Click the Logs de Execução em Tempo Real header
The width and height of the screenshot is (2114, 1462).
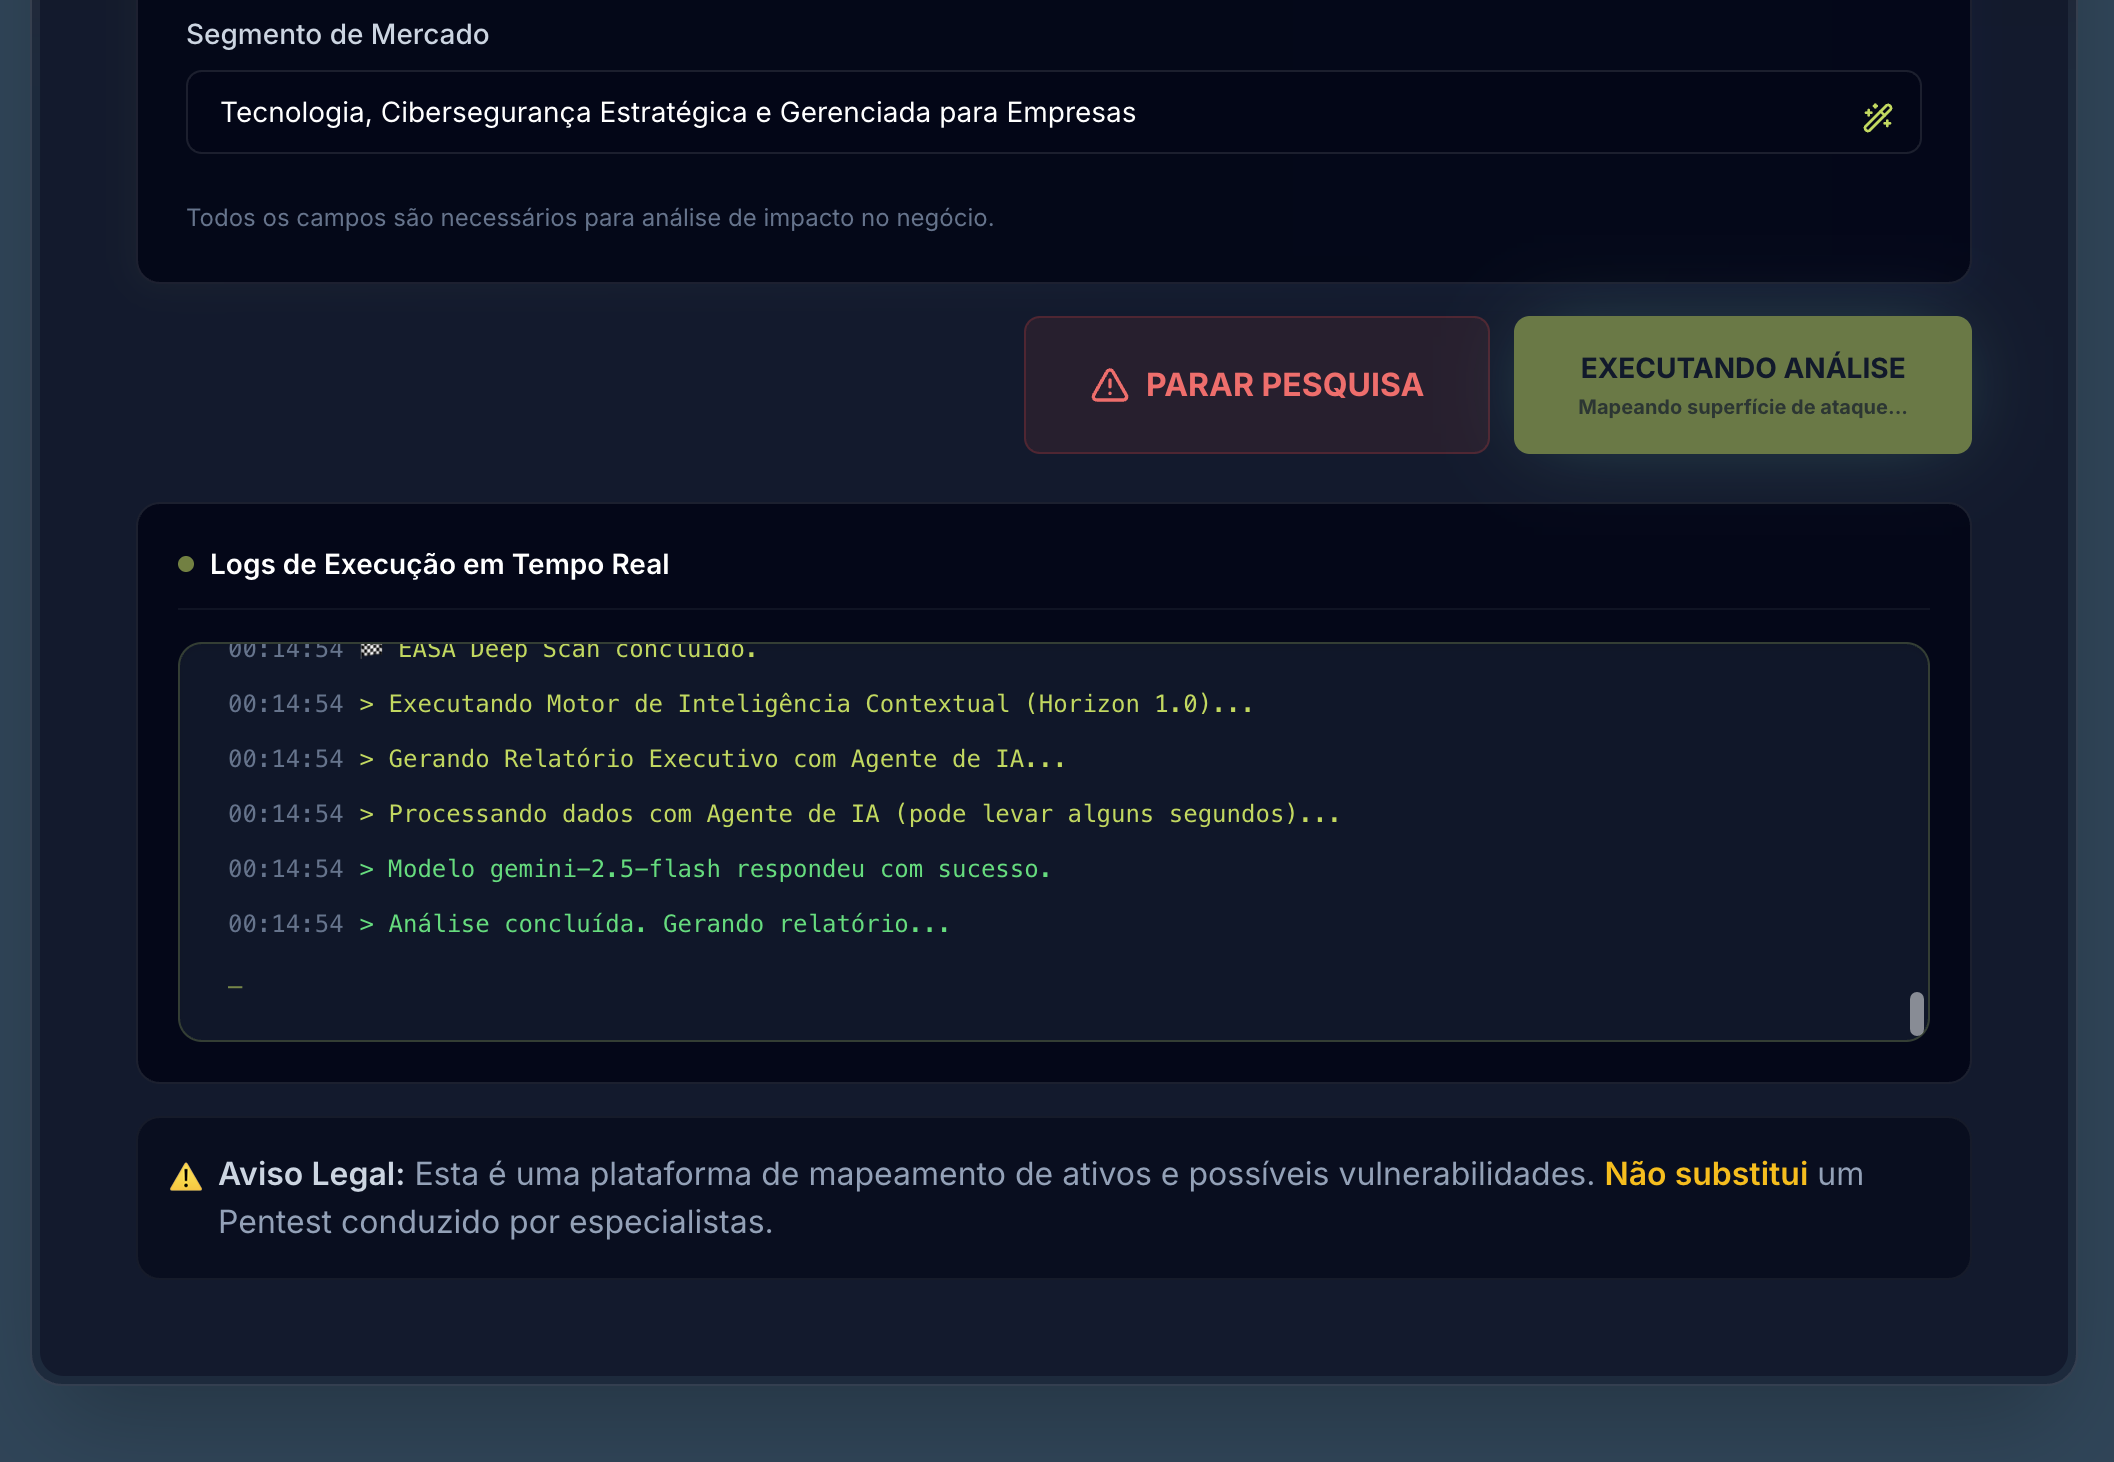(x=440, y=563)
